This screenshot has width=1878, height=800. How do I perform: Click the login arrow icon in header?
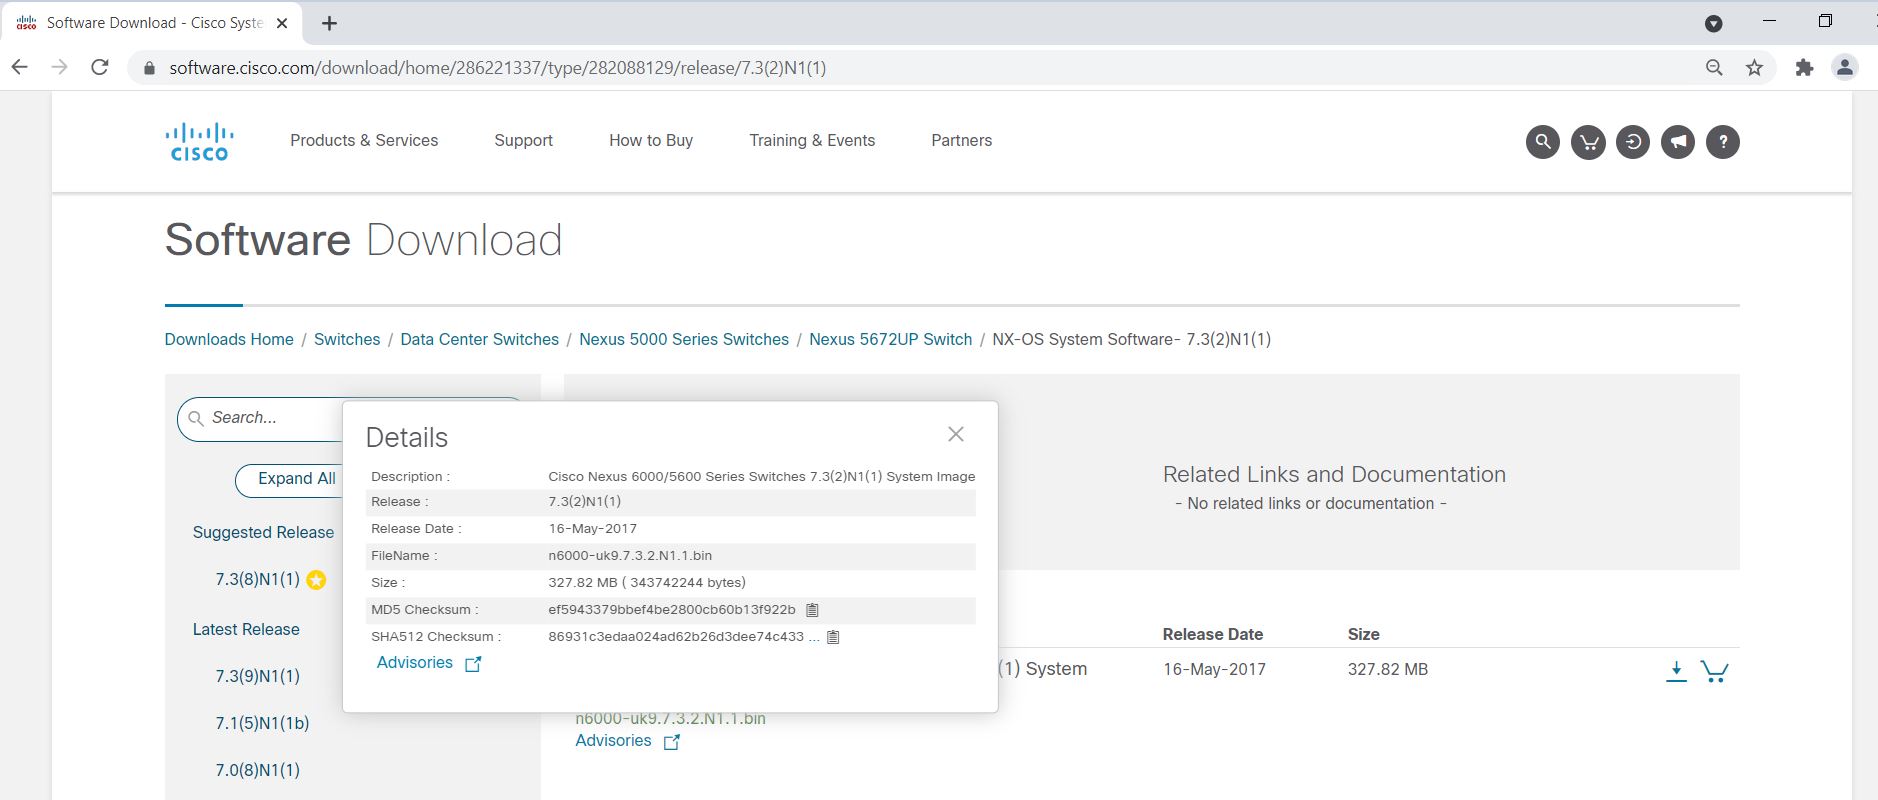[x=1633, y=142]
